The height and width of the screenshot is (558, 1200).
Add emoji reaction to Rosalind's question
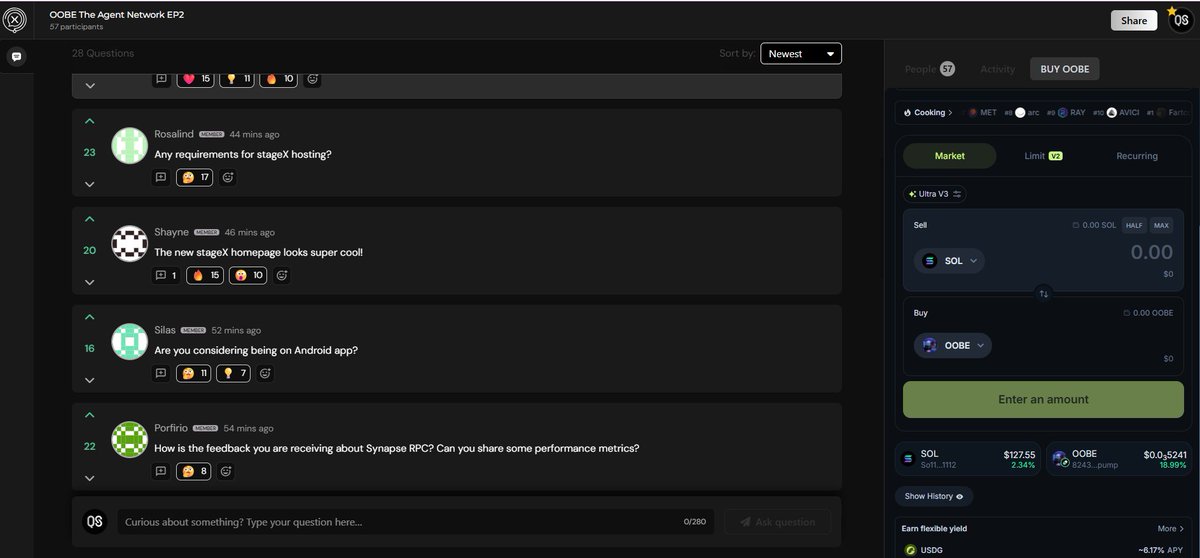pos(228,177)
